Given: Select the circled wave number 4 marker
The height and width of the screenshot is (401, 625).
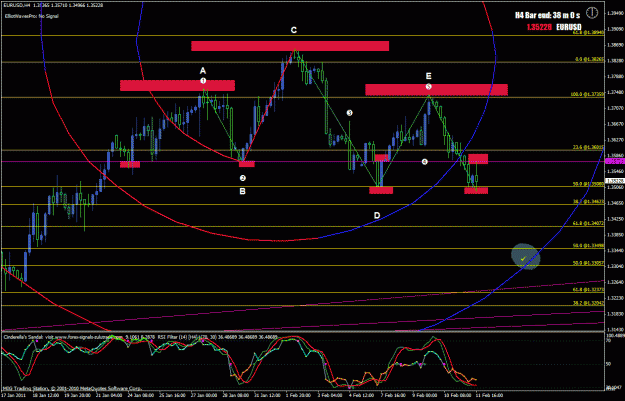Looking at the screenshot, I should (x=425, y=161).
